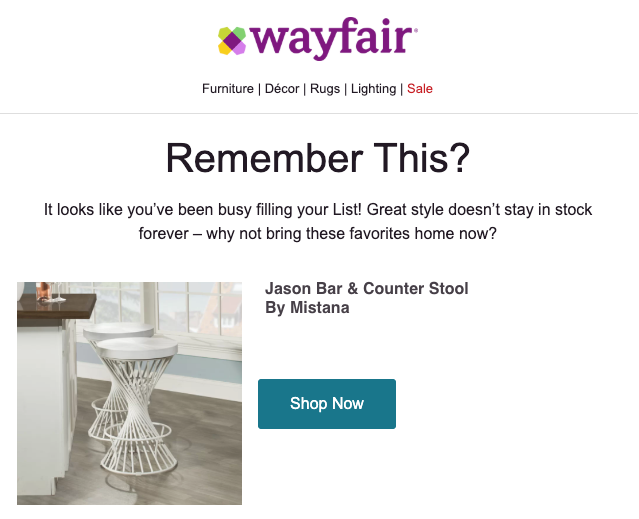
Task: Click the By Mistana brand text
Action: (307, 308)
